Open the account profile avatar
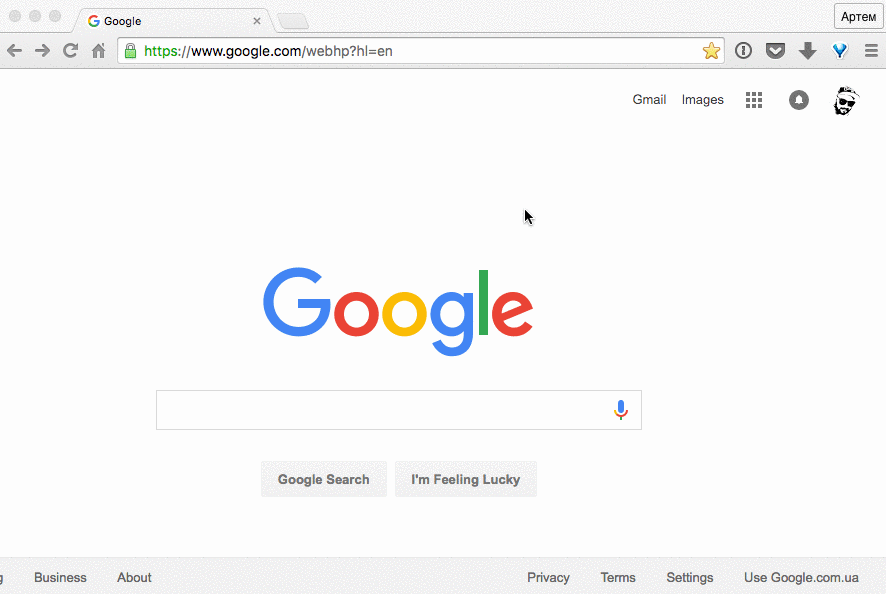 (846, 101)
